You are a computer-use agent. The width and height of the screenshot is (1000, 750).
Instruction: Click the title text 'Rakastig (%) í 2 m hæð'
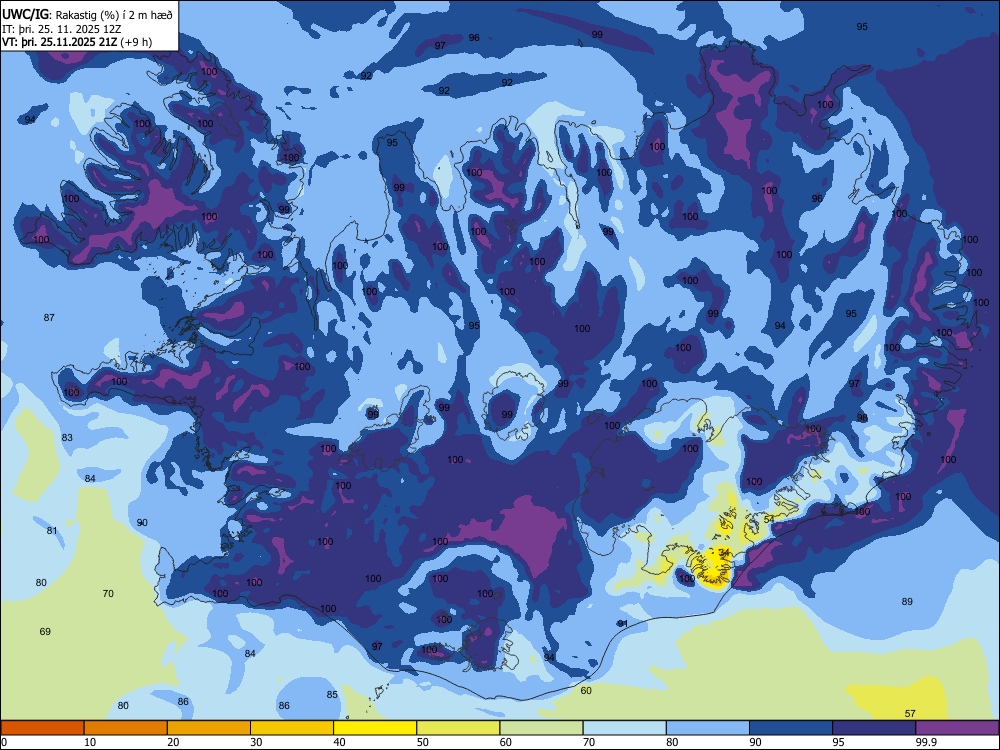115,15
